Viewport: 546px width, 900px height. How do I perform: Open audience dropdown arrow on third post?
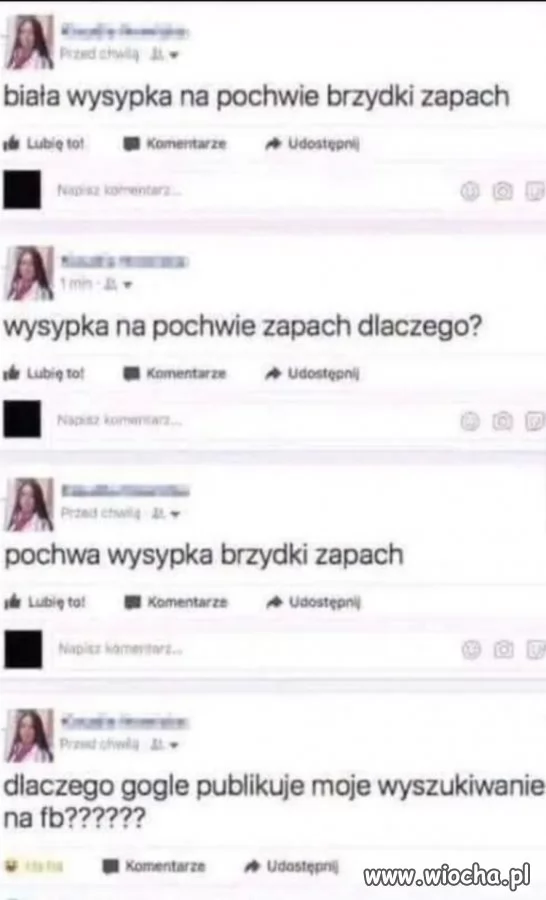point(175,514)
